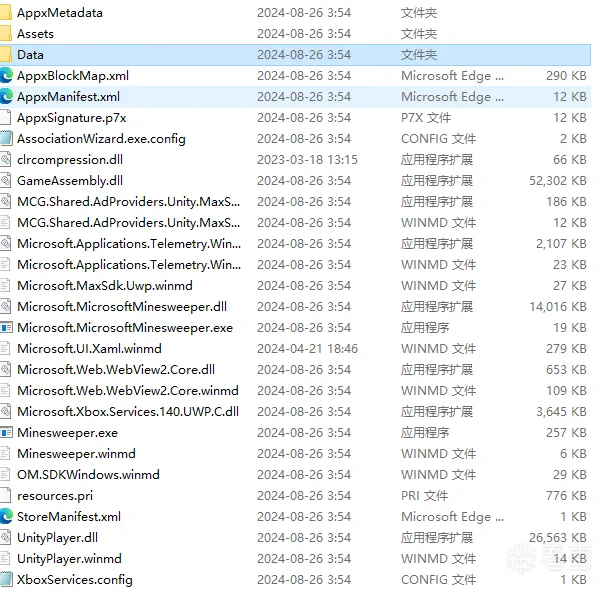Click the PRI 文件 type cell
611x594 pixels.
(x=424, y=496)
